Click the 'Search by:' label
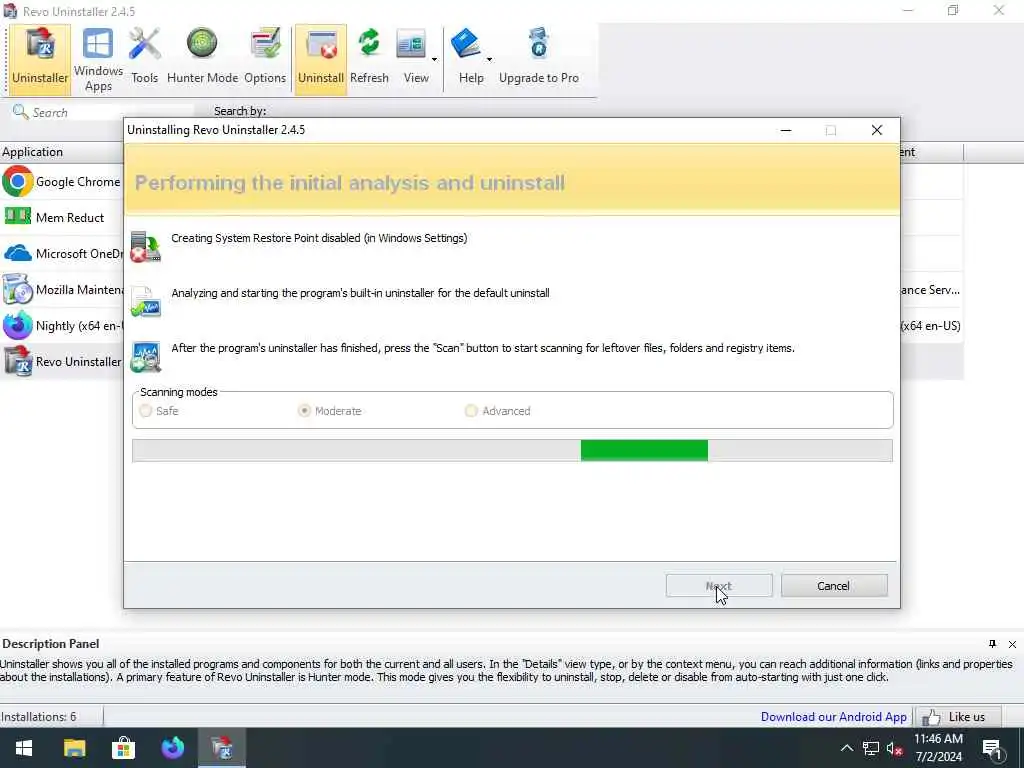1024x768 pixels. (x=240, y=111)
